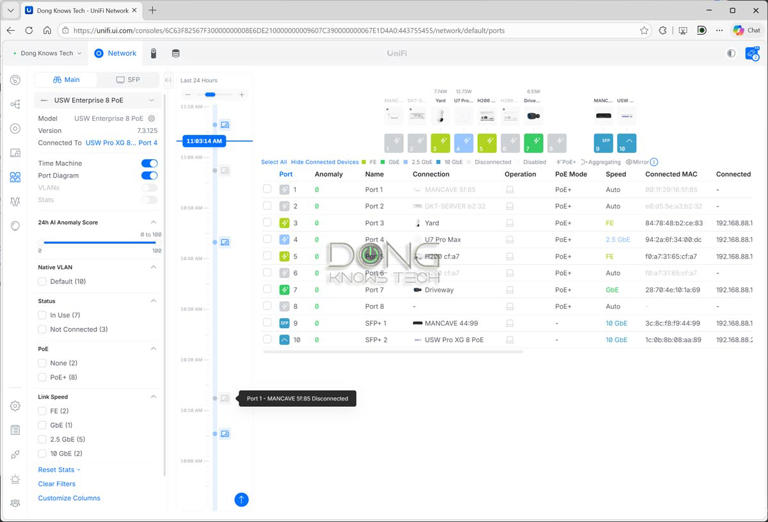
Task: Select port 4 blue square in diagram
Action: coord(464,143)
